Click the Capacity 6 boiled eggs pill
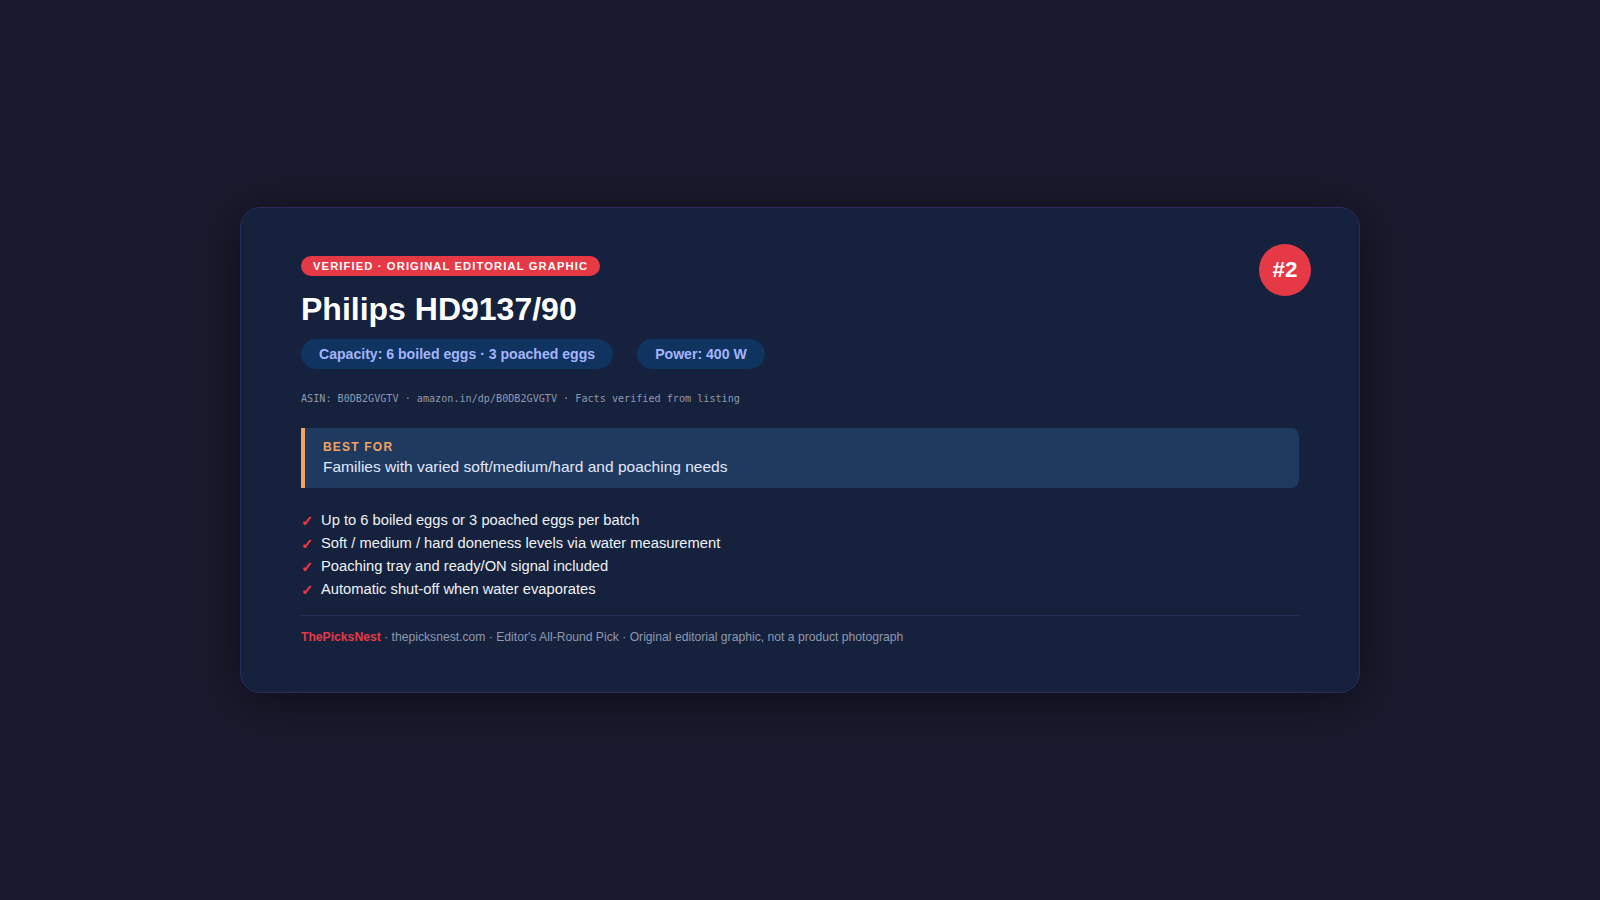1600x900 pixels. tap(457, 354)
